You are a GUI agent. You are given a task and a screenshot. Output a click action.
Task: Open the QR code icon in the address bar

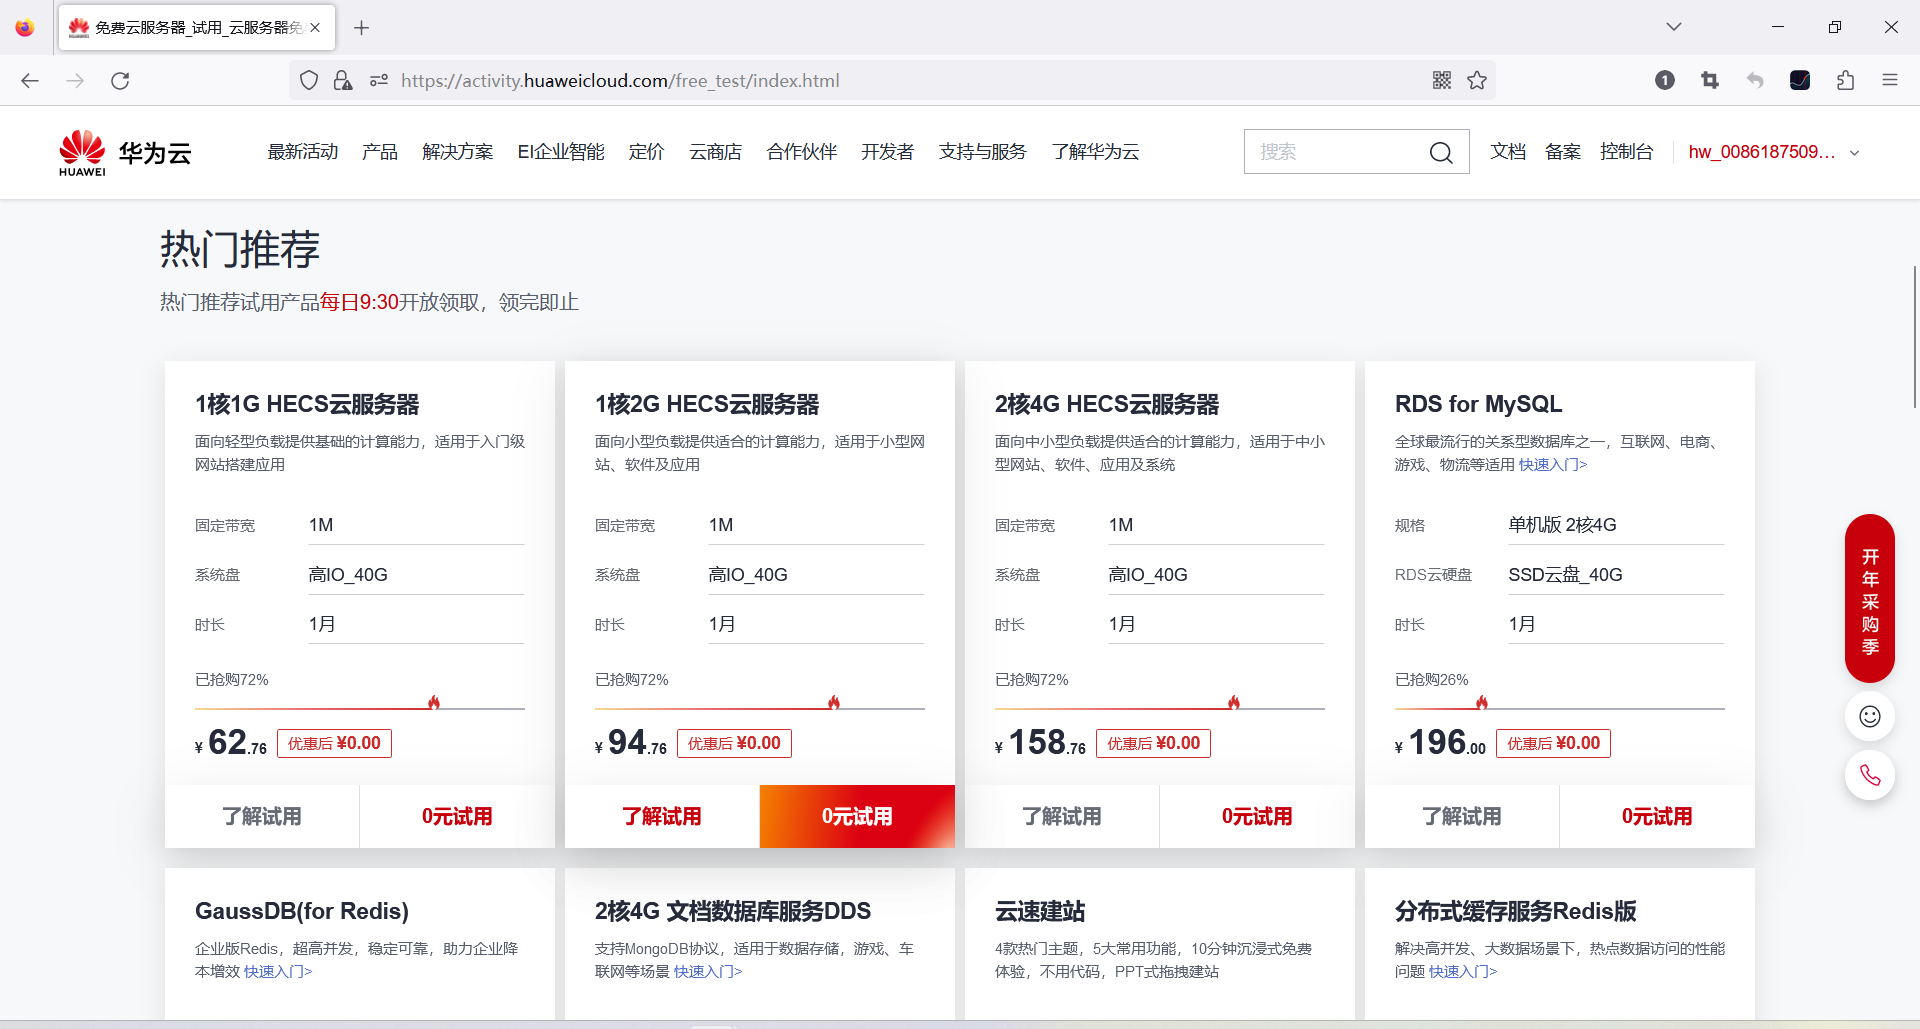1441,80
